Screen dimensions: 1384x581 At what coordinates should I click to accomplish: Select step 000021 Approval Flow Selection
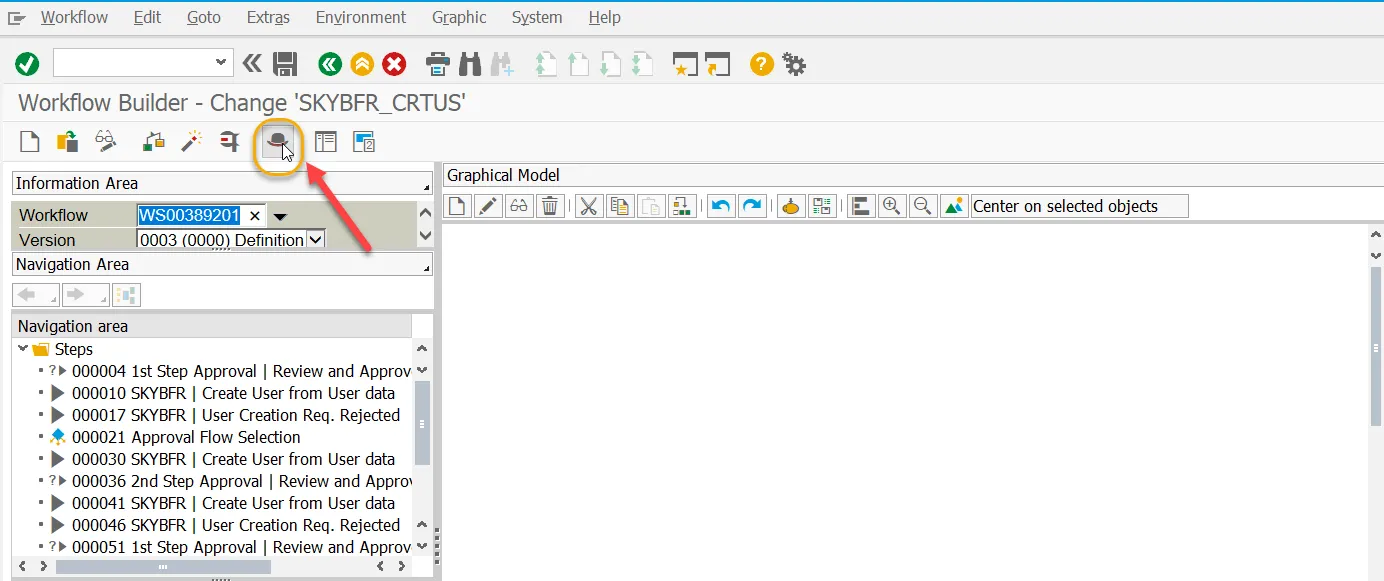pyautogui.click(x=186, y=437)
